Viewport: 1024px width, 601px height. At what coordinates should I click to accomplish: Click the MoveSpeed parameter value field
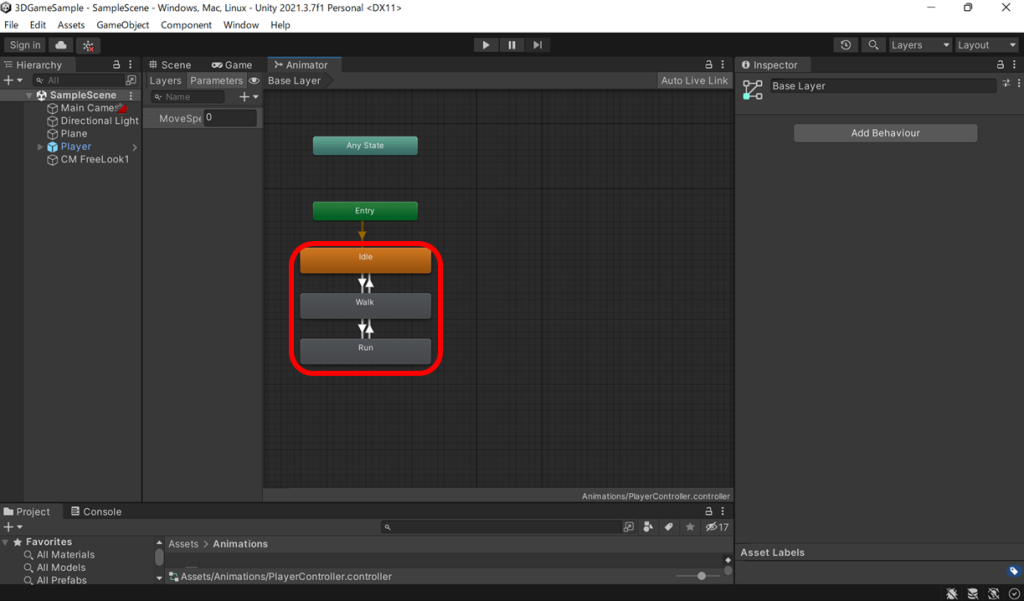(x=228, y=117)
